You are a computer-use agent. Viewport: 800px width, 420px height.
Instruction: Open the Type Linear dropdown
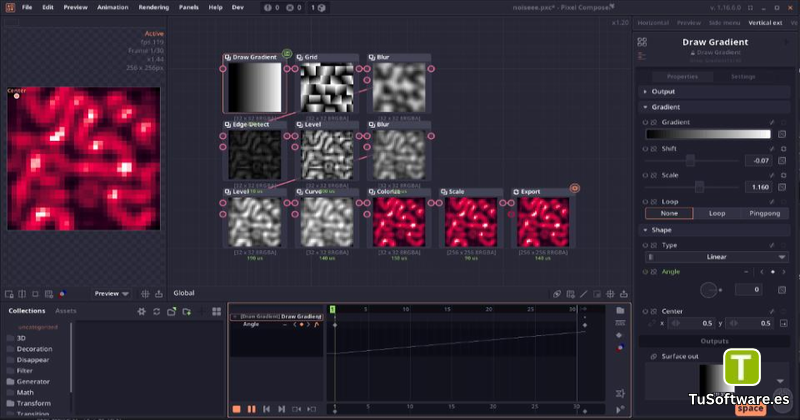coord(716,257)
